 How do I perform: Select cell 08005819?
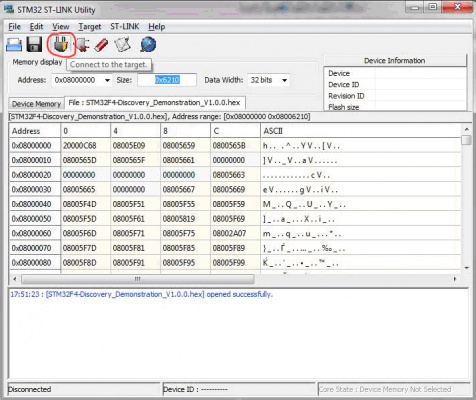coord(185,219)
